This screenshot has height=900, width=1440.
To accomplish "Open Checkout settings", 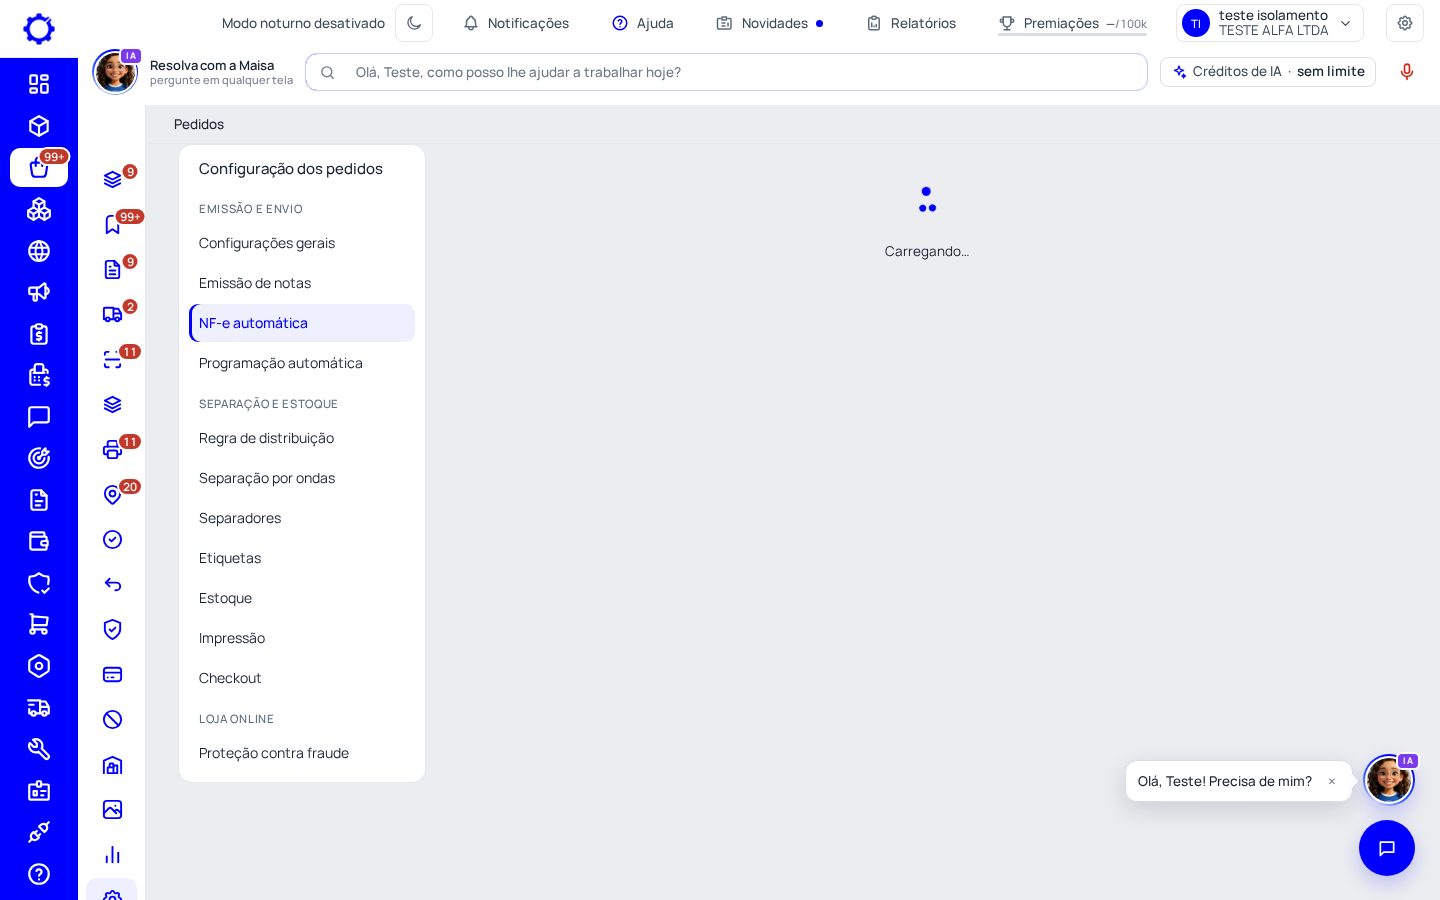I will [x=302, y=678].
